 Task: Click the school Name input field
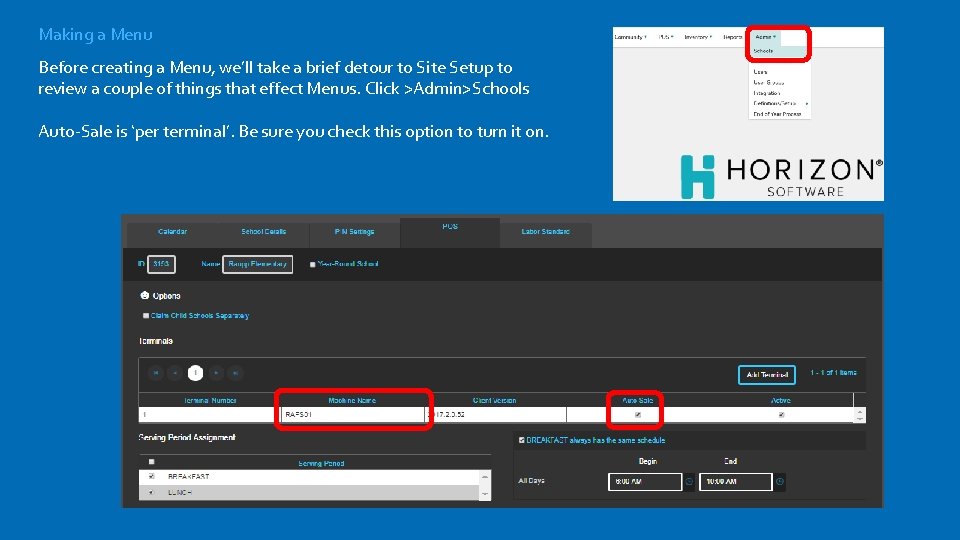click(x=257, y=264)
